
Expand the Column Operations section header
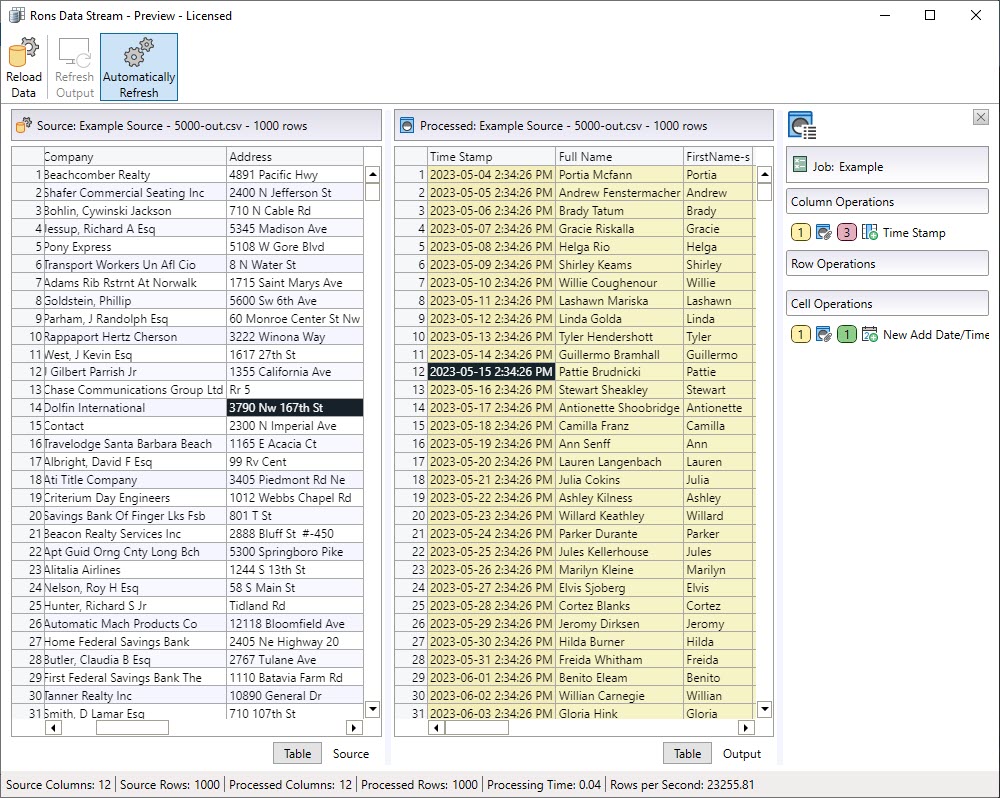pos(886,201)
